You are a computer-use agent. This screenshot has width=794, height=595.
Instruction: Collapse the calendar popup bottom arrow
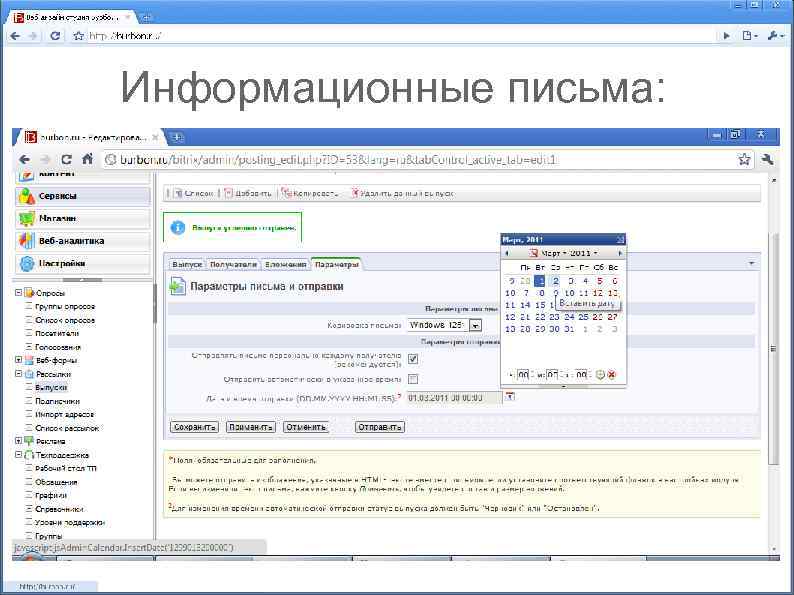(564, 386)
